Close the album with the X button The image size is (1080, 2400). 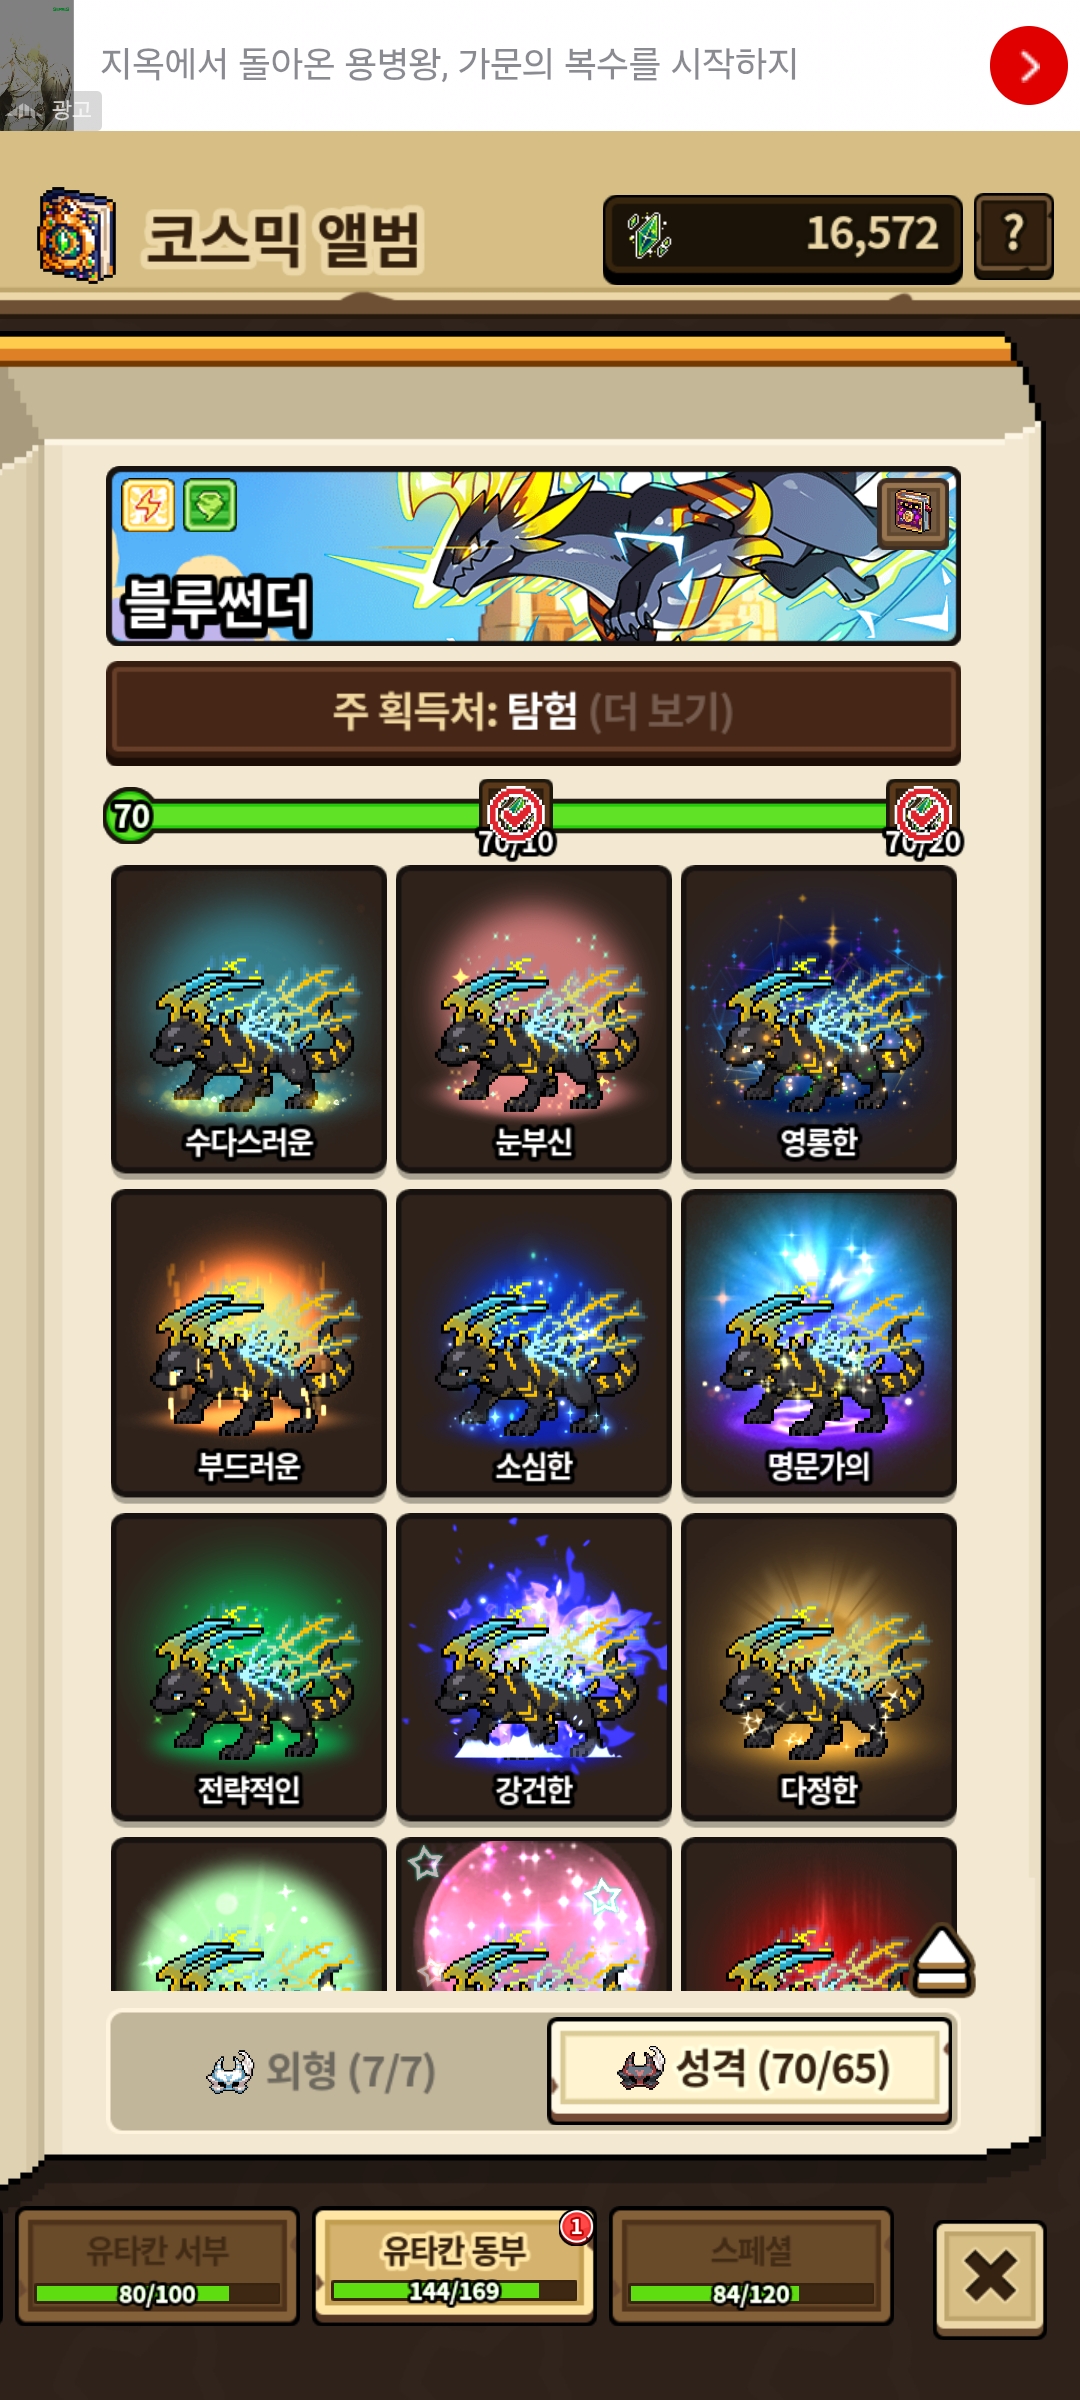[x=990, y=2277]
